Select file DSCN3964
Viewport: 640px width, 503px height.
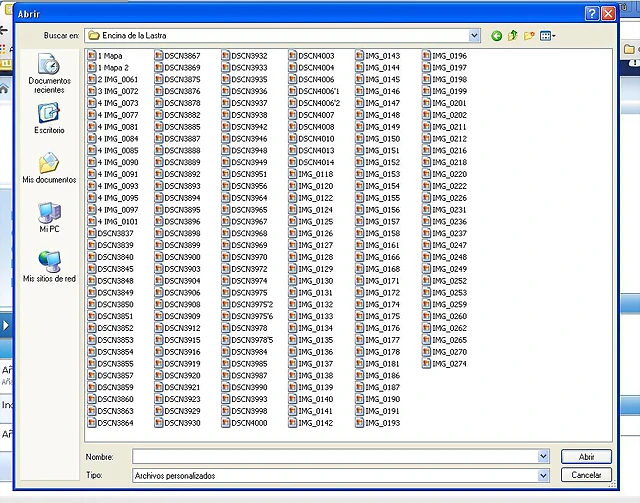tap(244, 198)
